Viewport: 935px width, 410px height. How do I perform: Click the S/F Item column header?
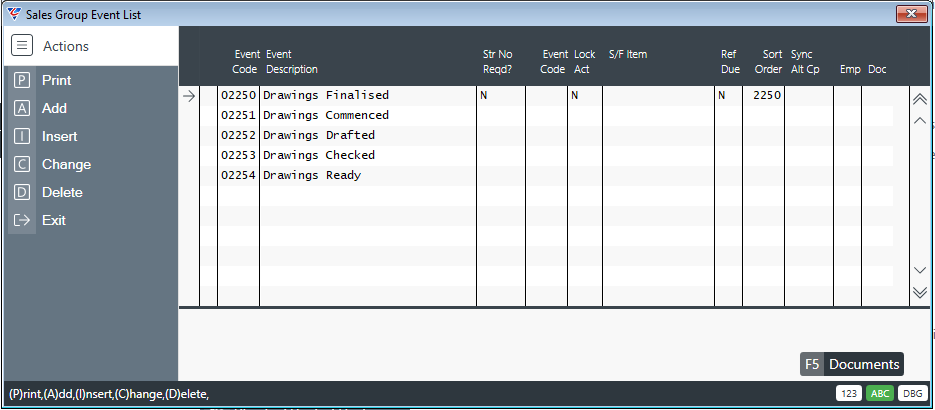[x=628, y=54]
